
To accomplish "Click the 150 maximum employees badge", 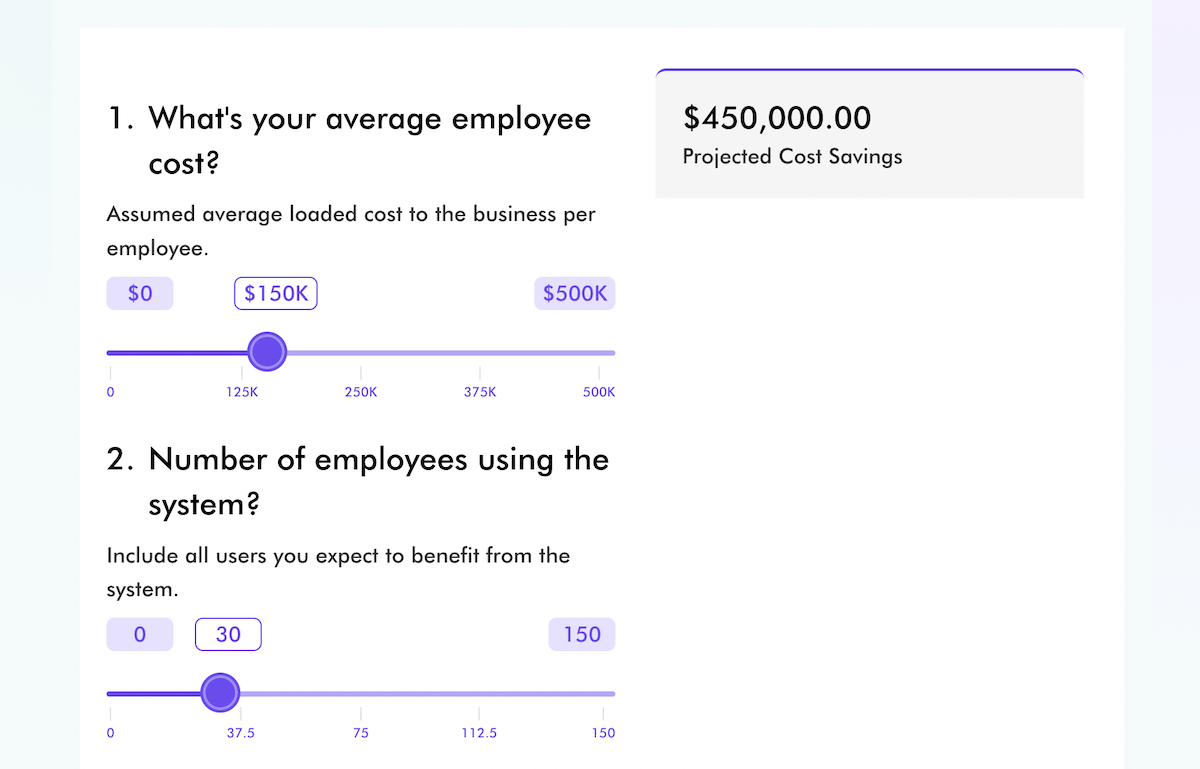I will coord(581,634).
